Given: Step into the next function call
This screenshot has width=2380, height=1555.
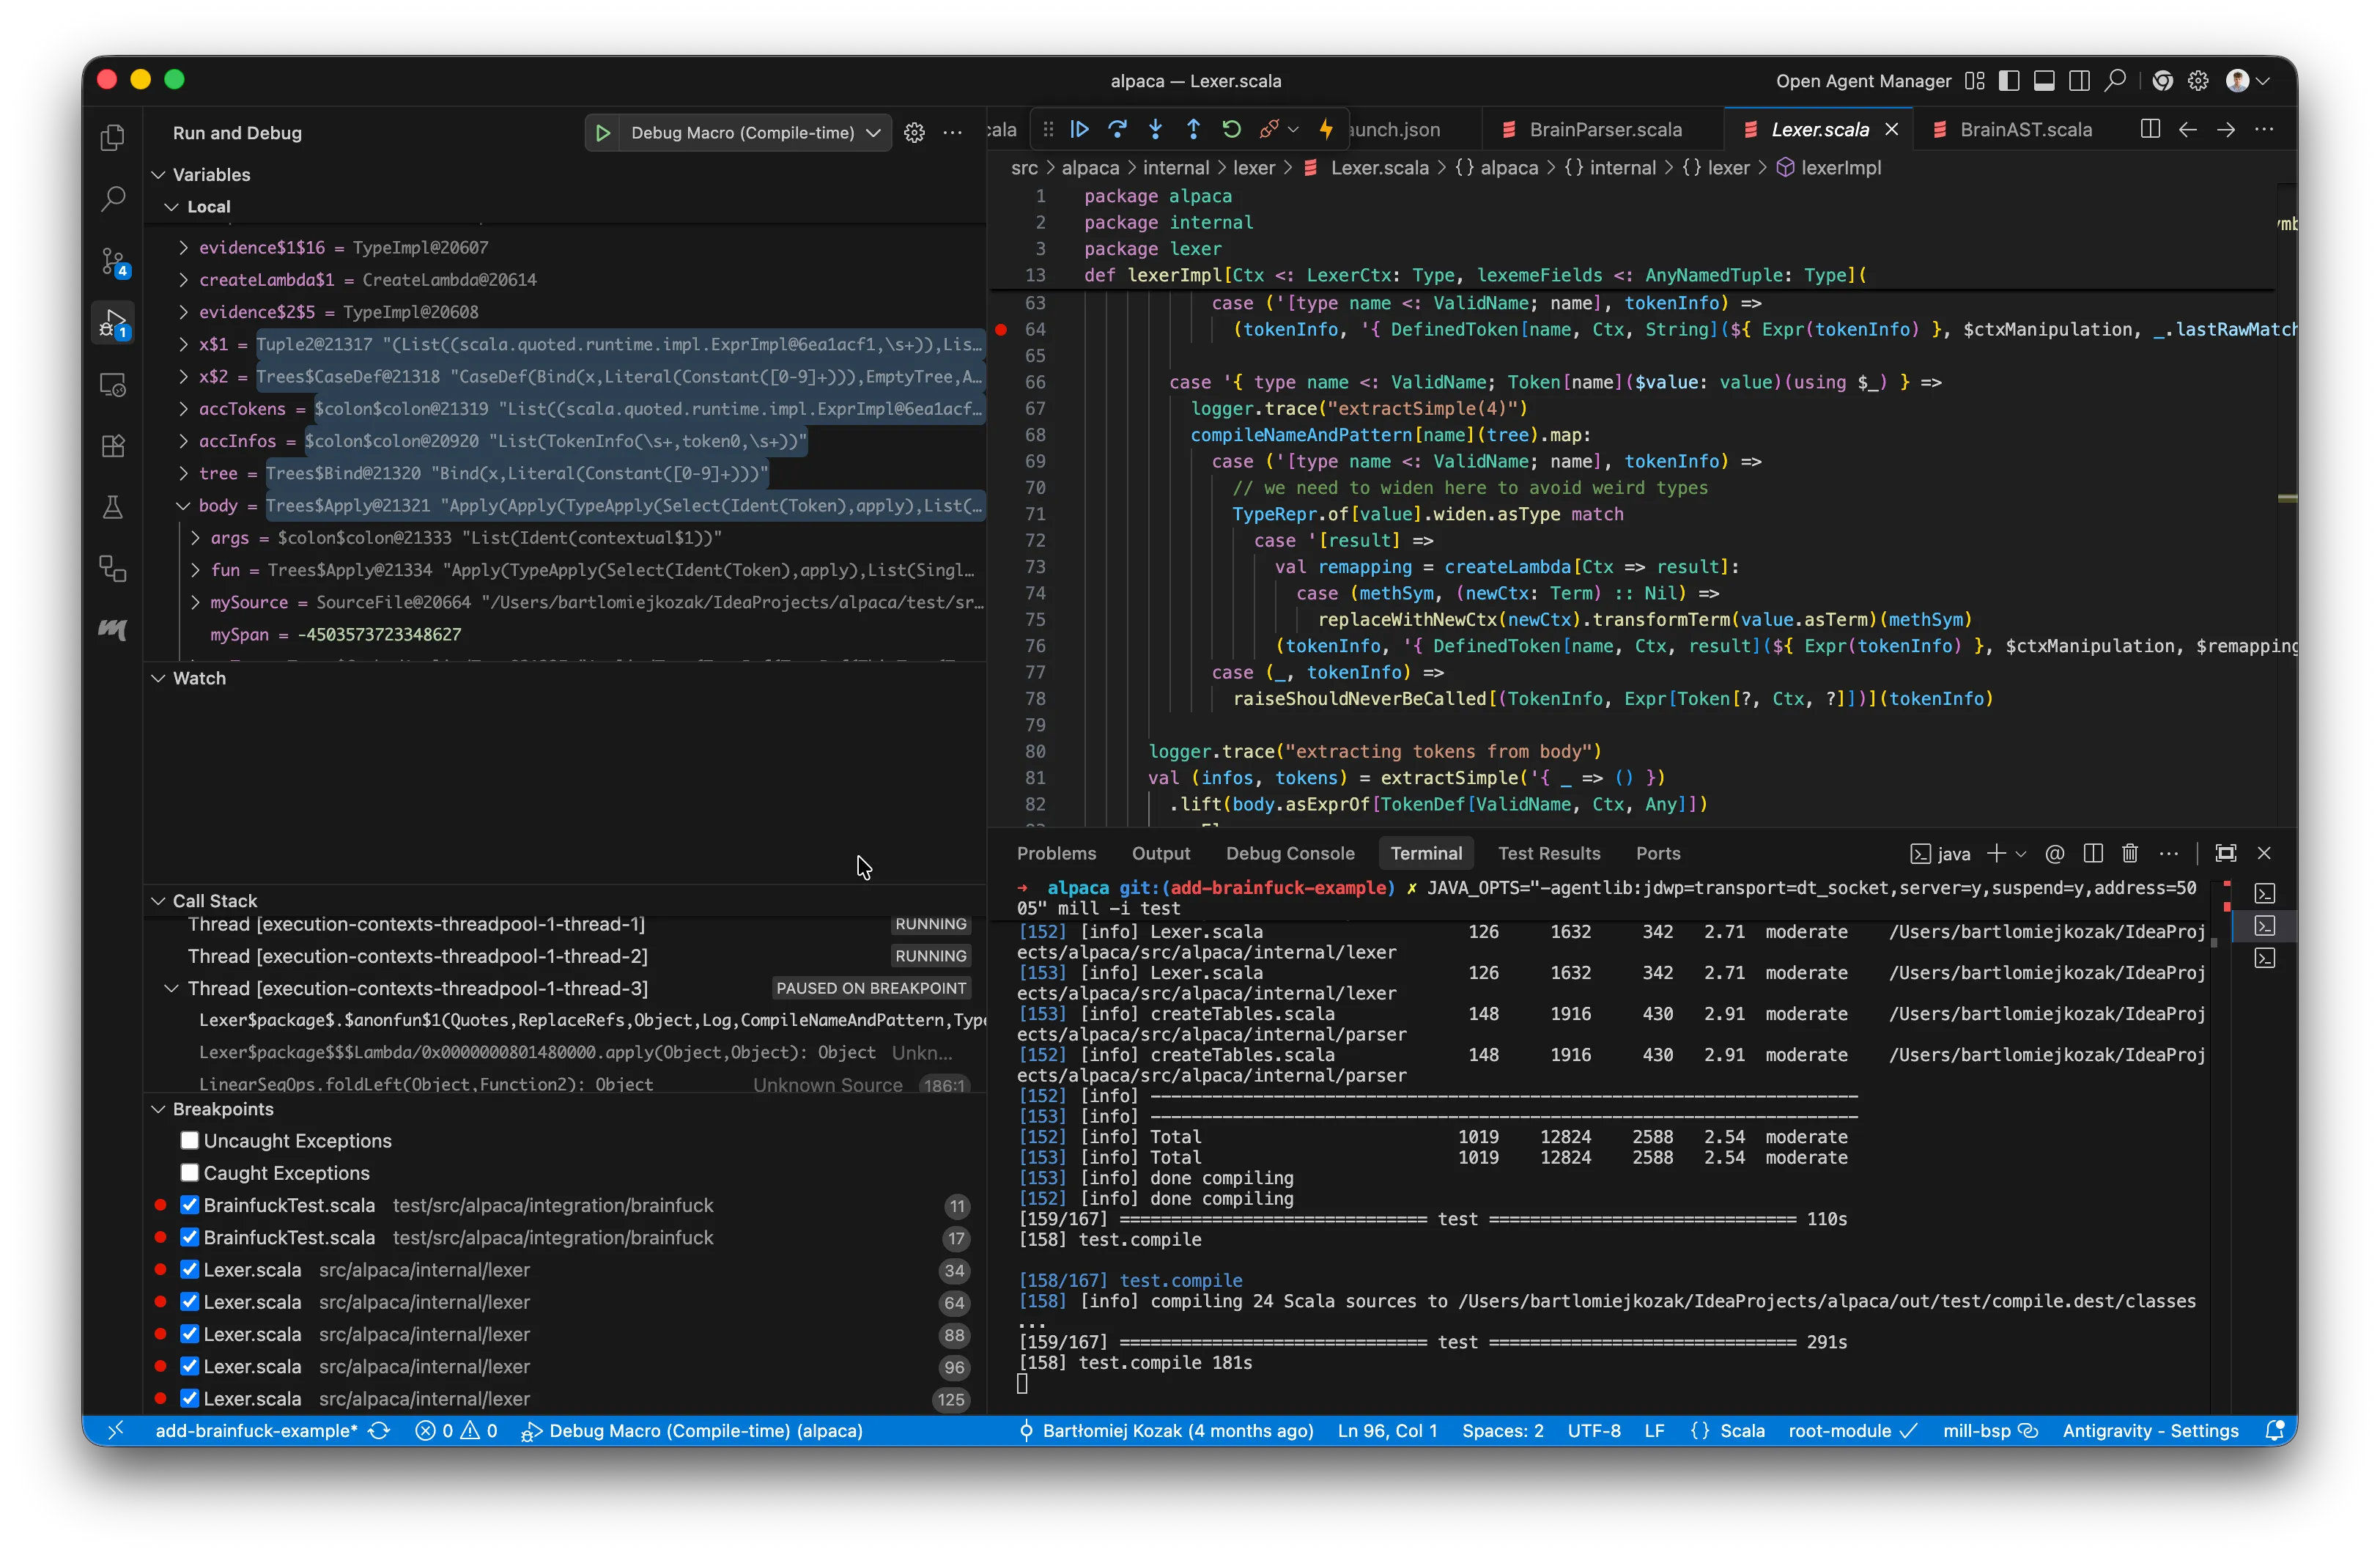Looking at the screenshot, I should tap(1155, 130).
